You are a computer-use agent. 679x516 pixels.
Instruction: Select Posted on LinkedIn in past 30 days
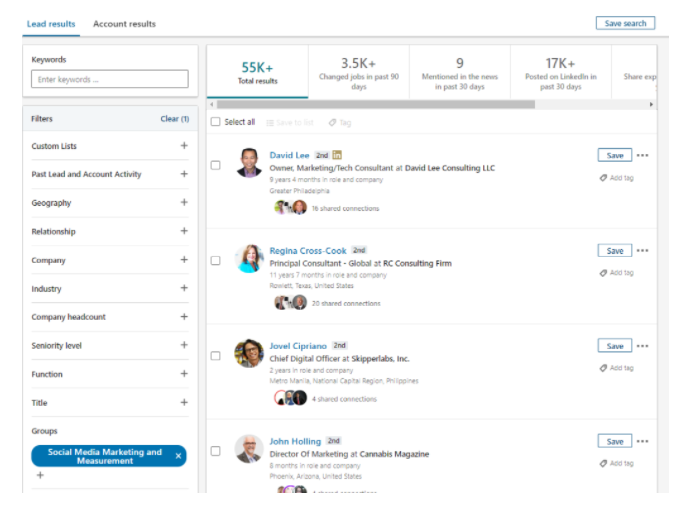click(561, 72)
